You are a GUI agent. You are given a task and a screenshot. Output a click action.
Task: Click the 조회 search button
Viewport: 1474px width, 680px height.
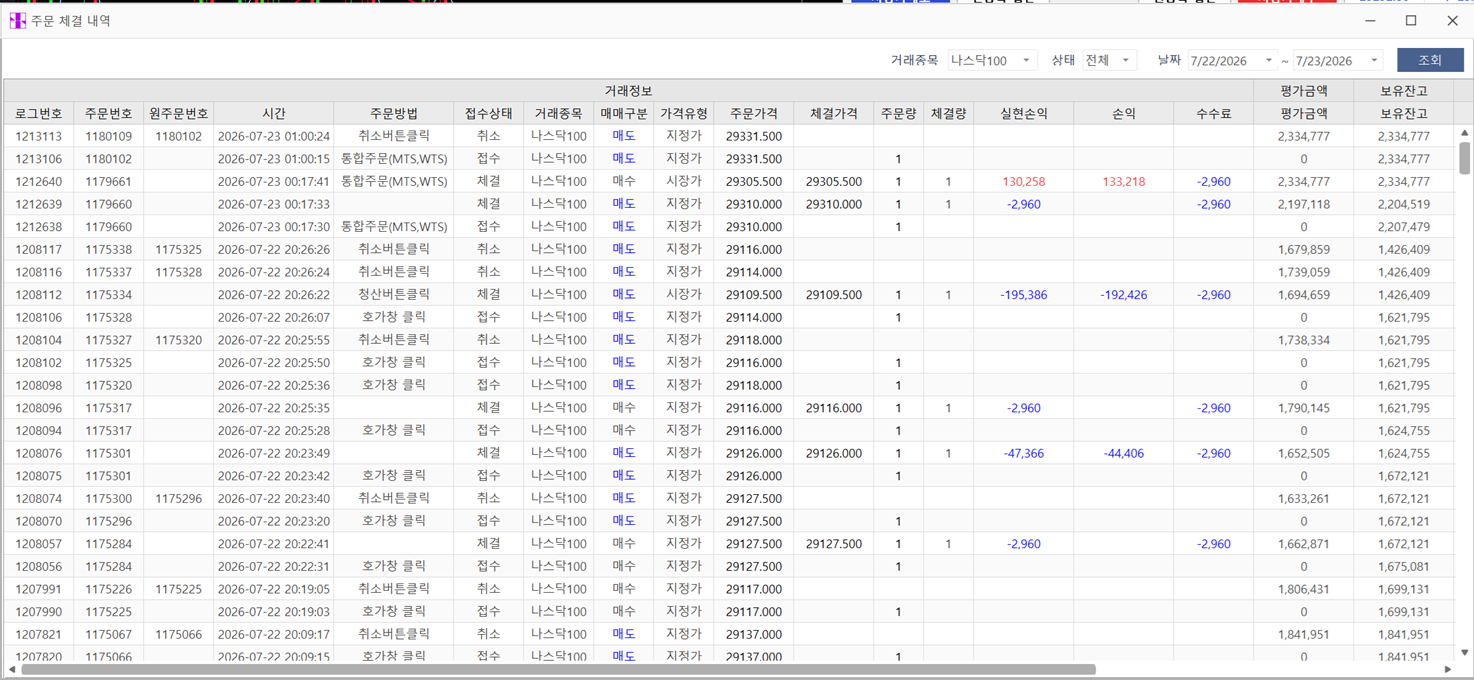pos(1430,60)
